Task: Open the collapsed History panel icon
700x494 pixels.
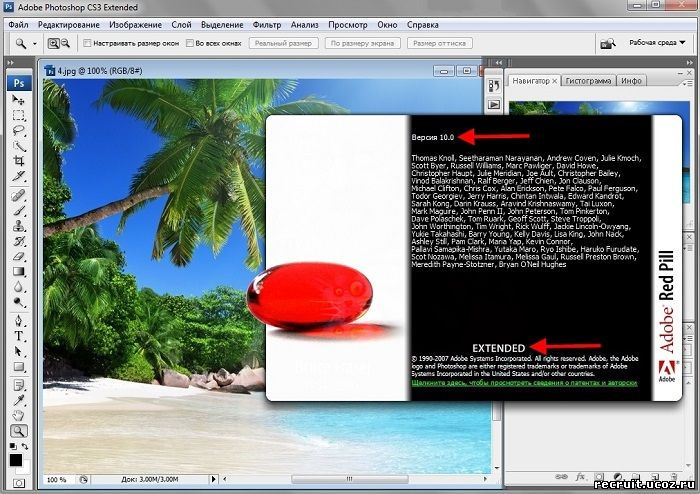Action: click(x=494, y=86)
